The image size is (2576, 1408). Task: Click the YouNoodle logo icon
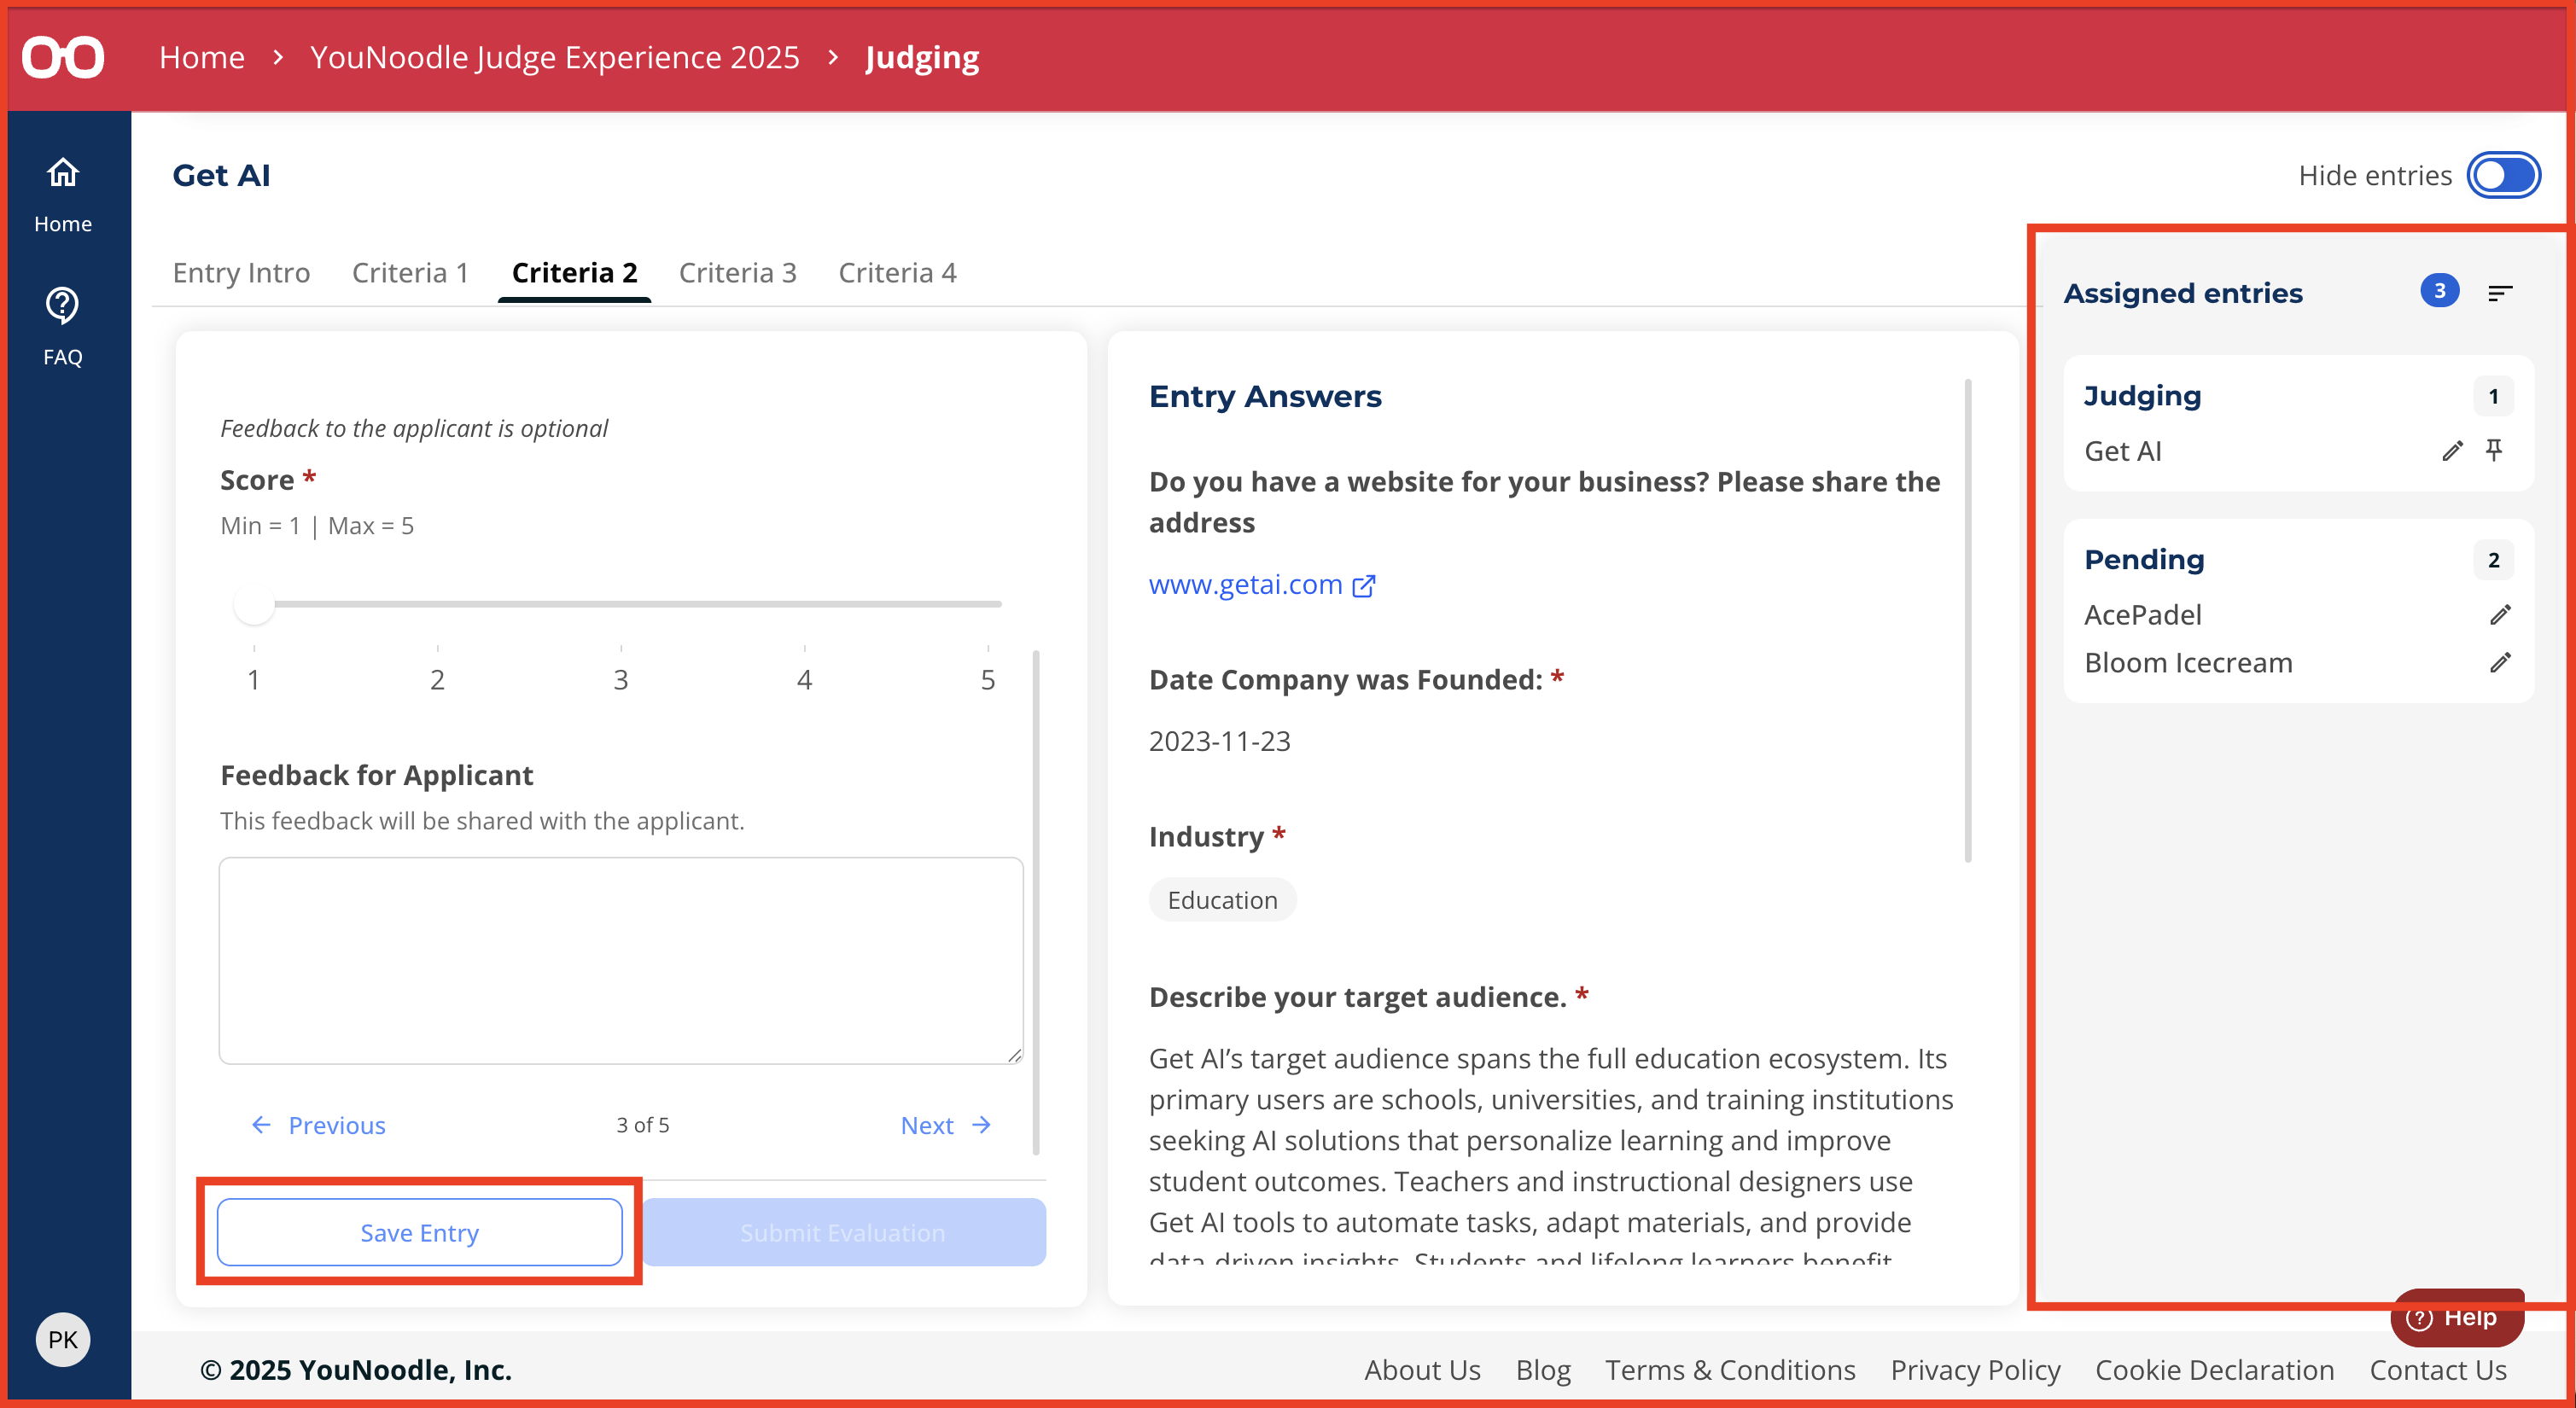[x=63, y=57]
